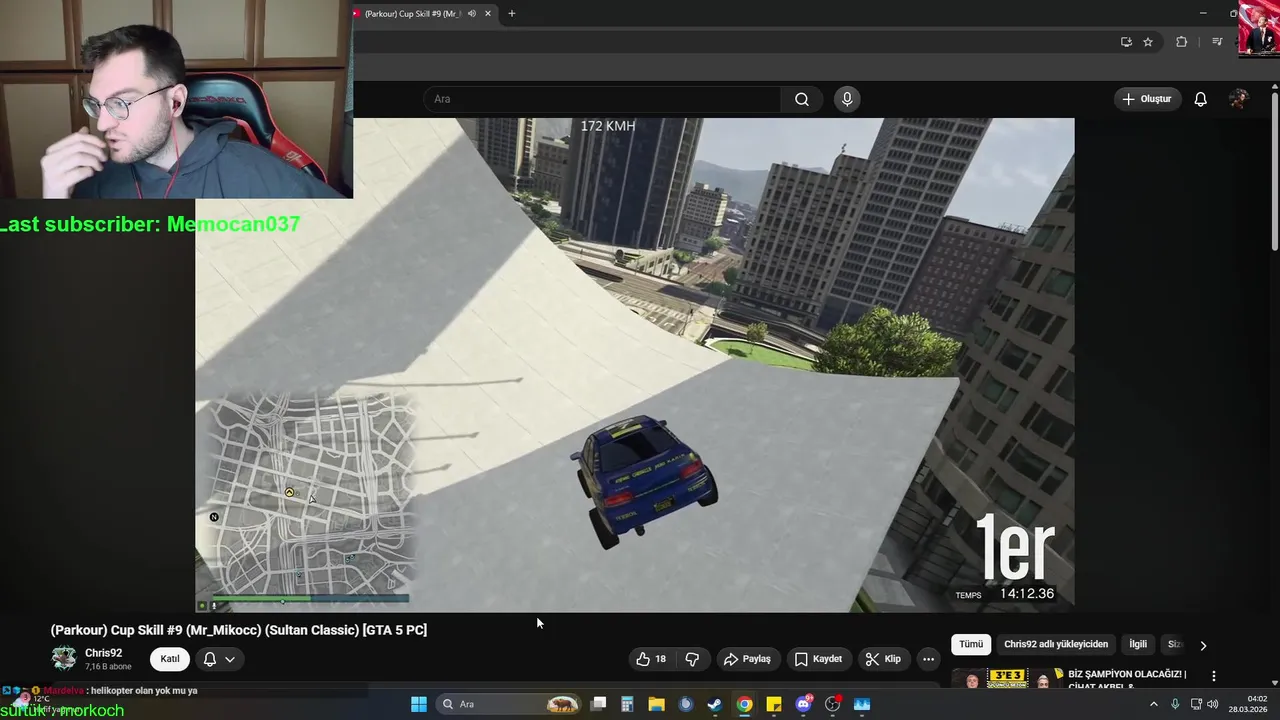The height and width of the screenshot is (720, 1280).
Task: Open the blue image app taskbar icon
Action: pos(862,704)
